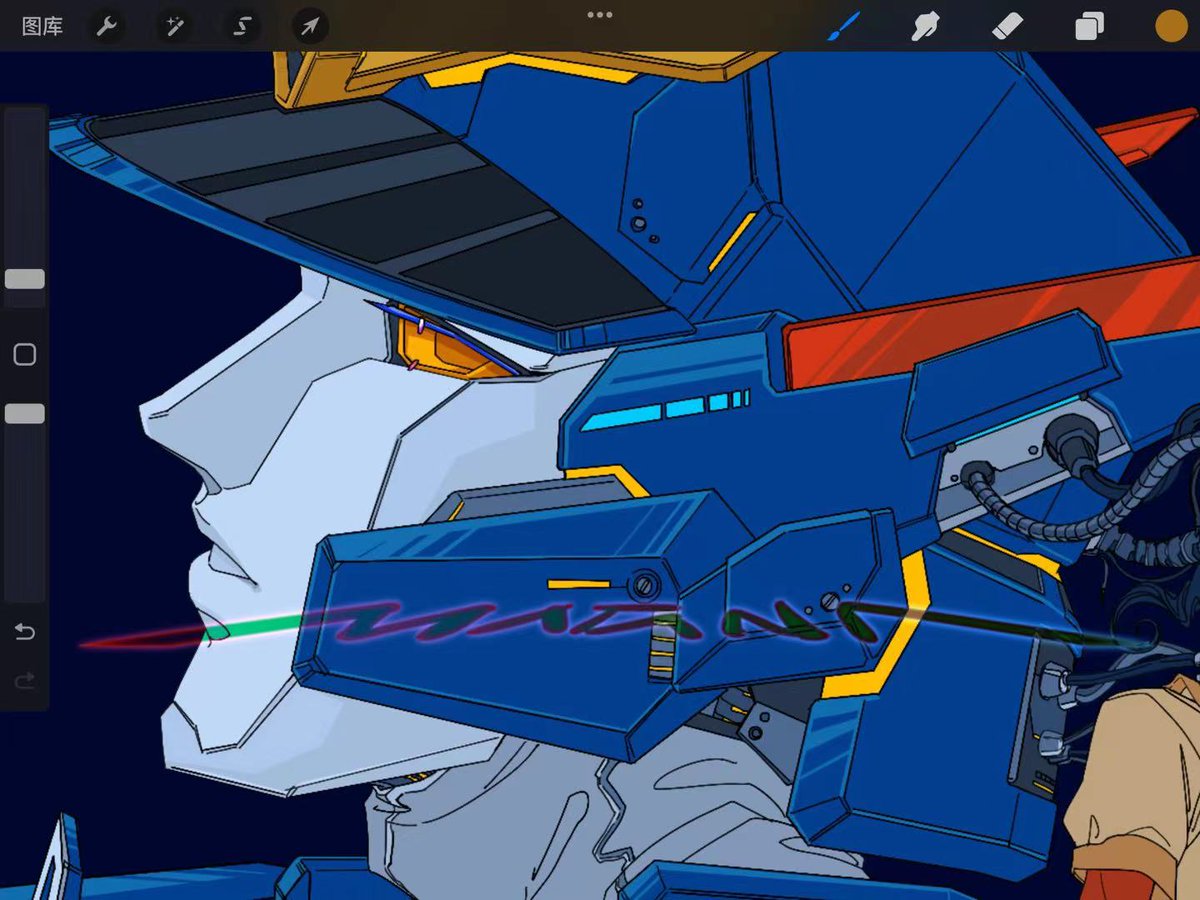Open the 图库 gallery

[x=42, y=27]
